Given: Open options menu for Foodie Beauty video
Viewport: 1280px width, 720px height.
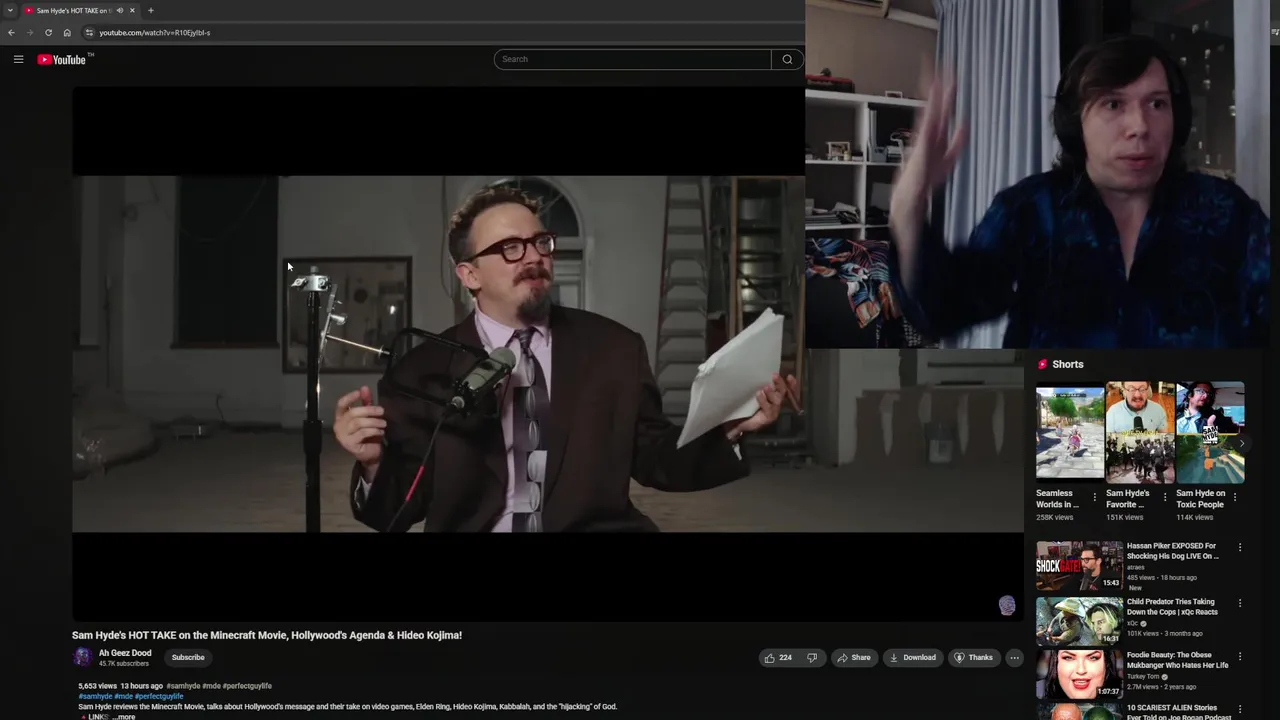Looking at the screenshot, I should (1240, 656).
